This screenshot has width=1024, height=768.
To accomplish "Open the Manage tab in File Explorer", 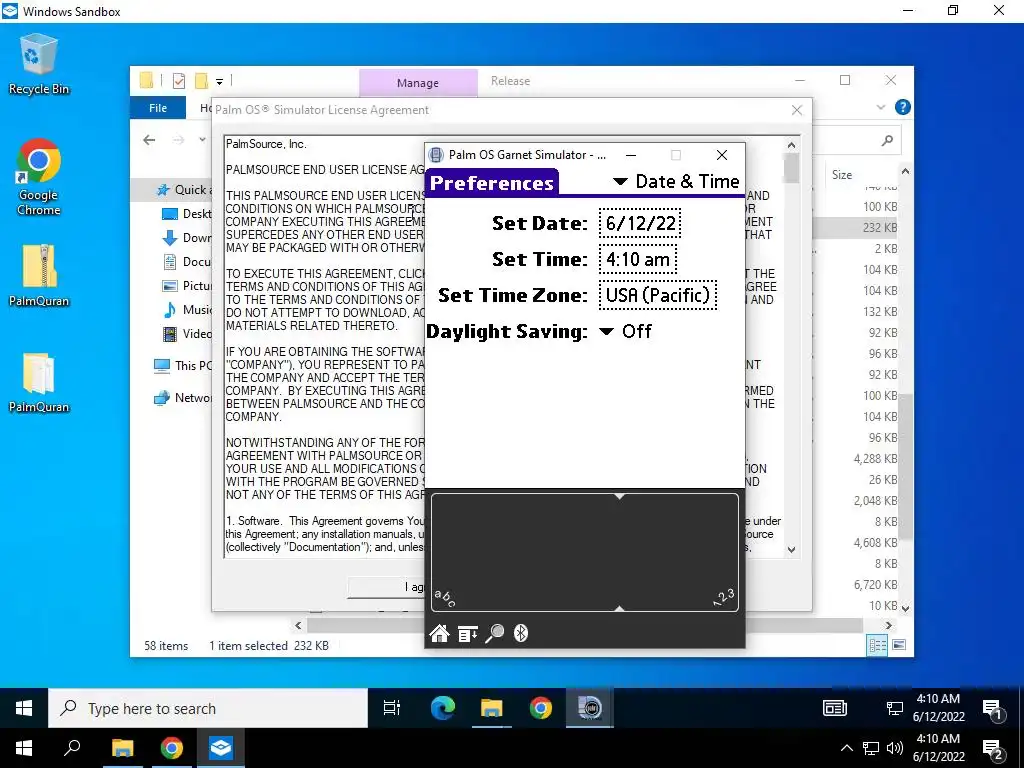I will coord(418,83).
